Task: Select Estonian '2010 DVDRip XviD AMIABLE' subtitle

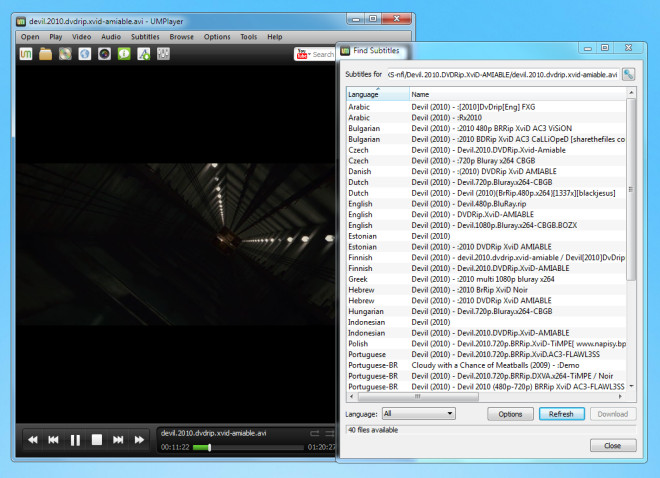Action: [x=486, y=247]
